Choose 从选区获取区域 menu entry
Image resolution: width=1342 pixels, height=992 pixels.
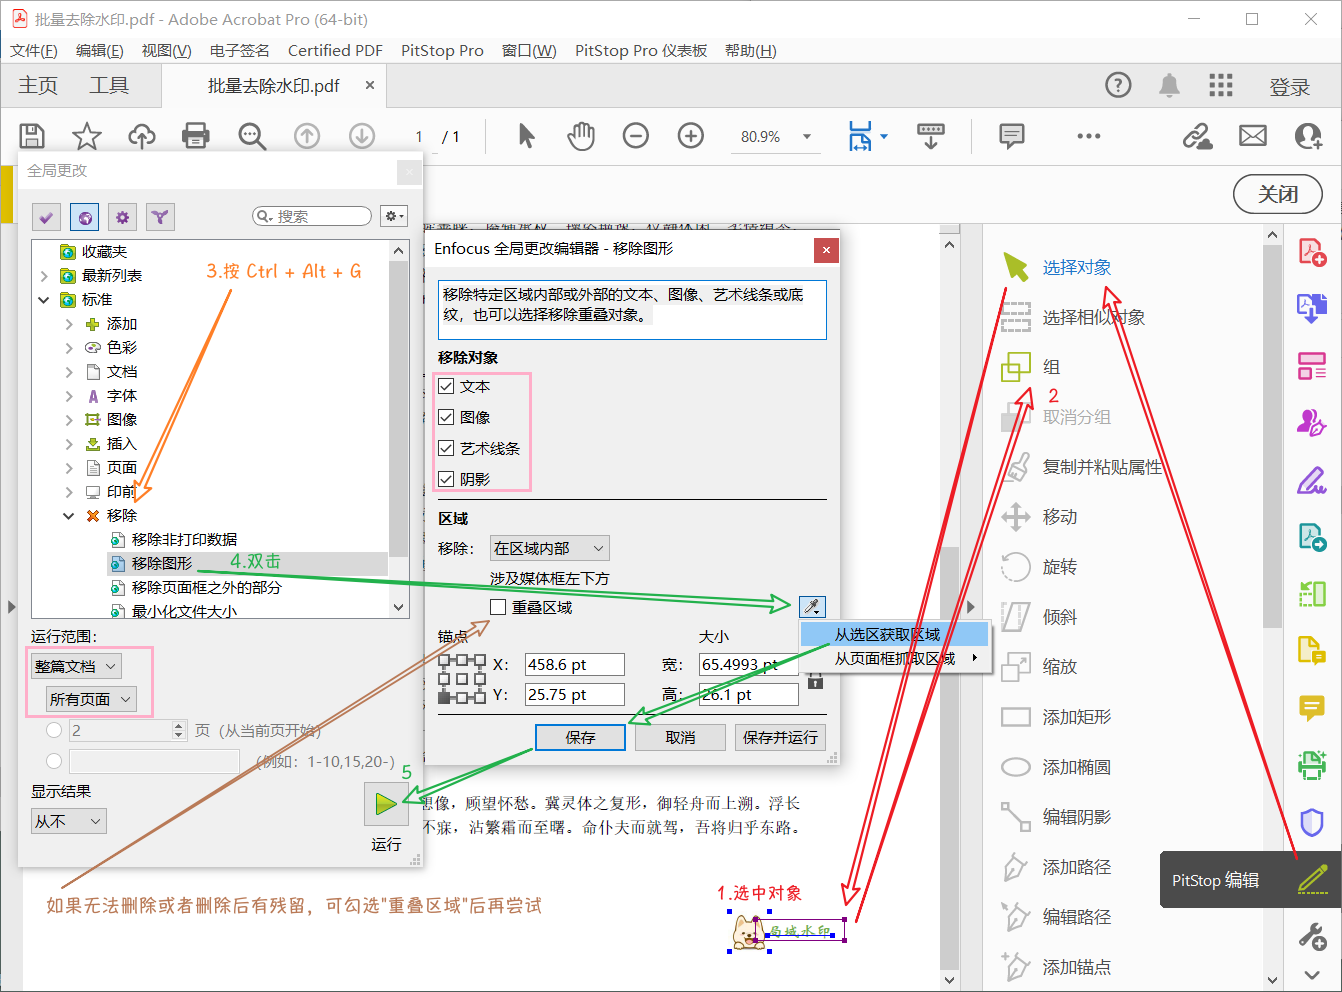tap(895, 634)
